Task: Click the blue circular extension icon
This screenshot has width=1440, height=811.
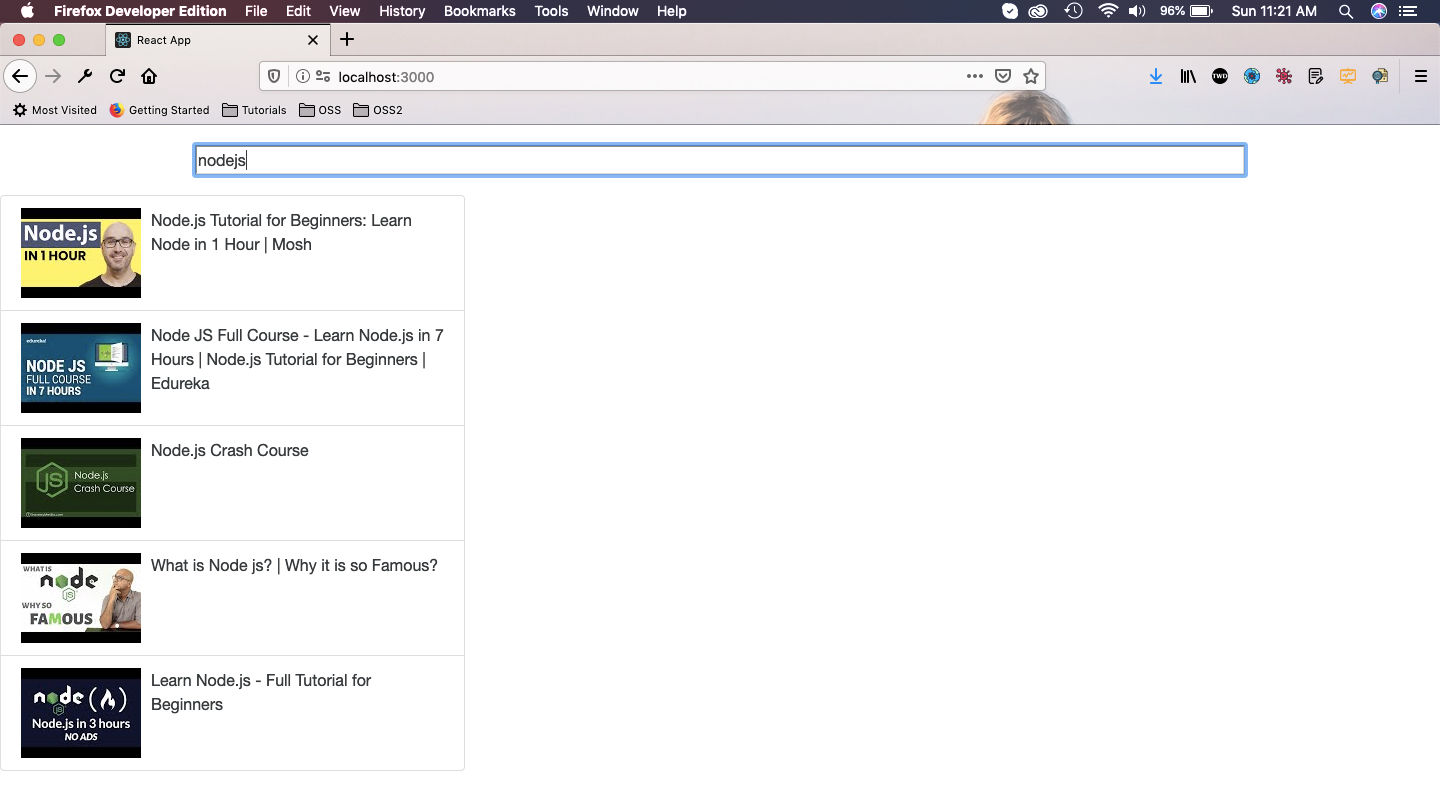Action: click(x=1252, y=76)
